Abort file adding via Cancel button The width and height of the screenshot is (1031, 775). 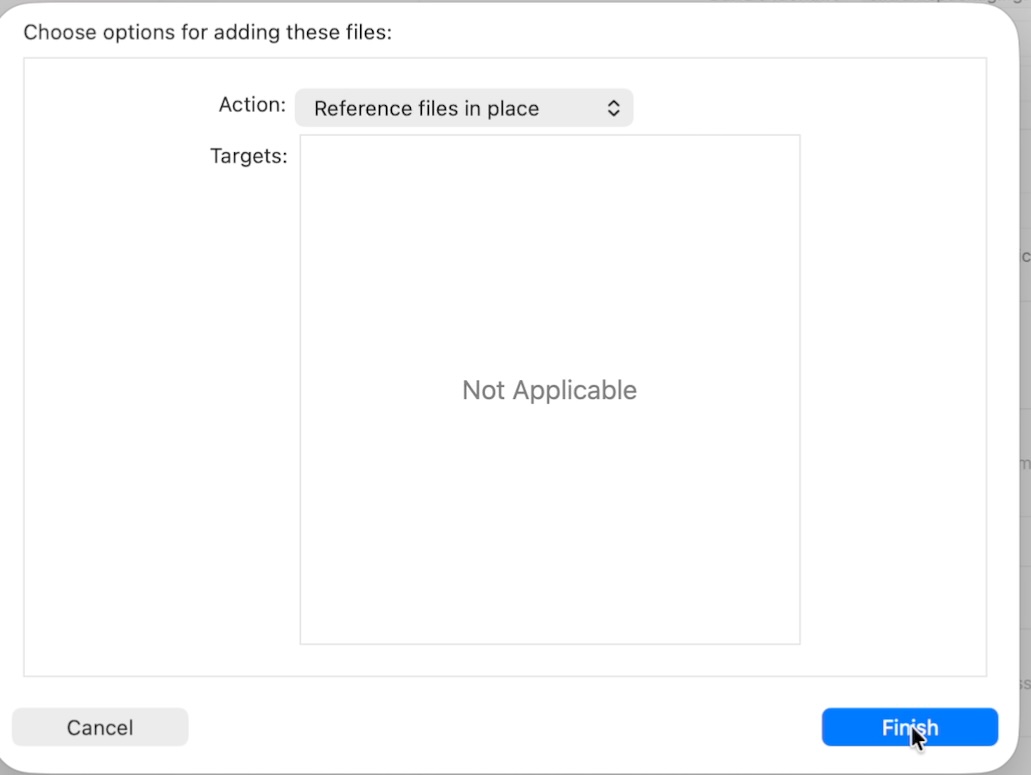pos(100,727)
